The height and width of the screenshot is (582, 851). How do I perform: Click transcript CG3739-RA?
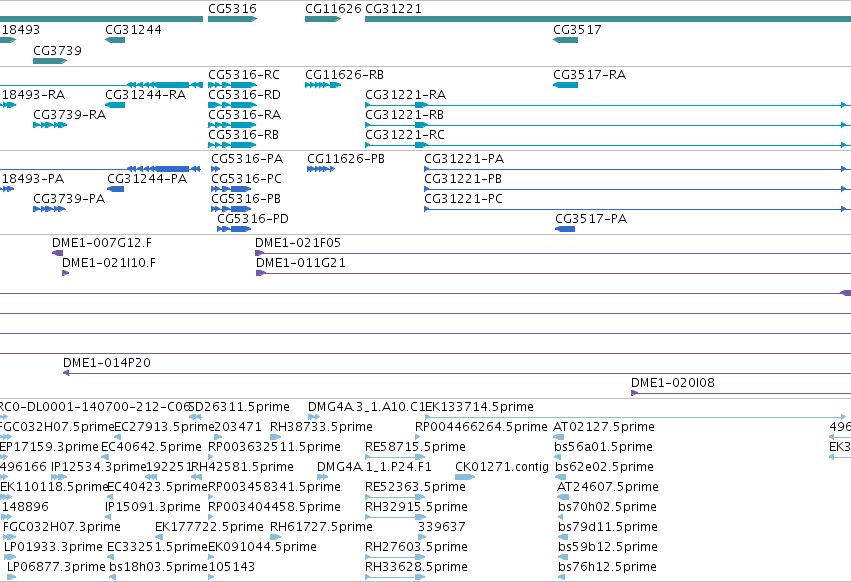coord(69,115)
